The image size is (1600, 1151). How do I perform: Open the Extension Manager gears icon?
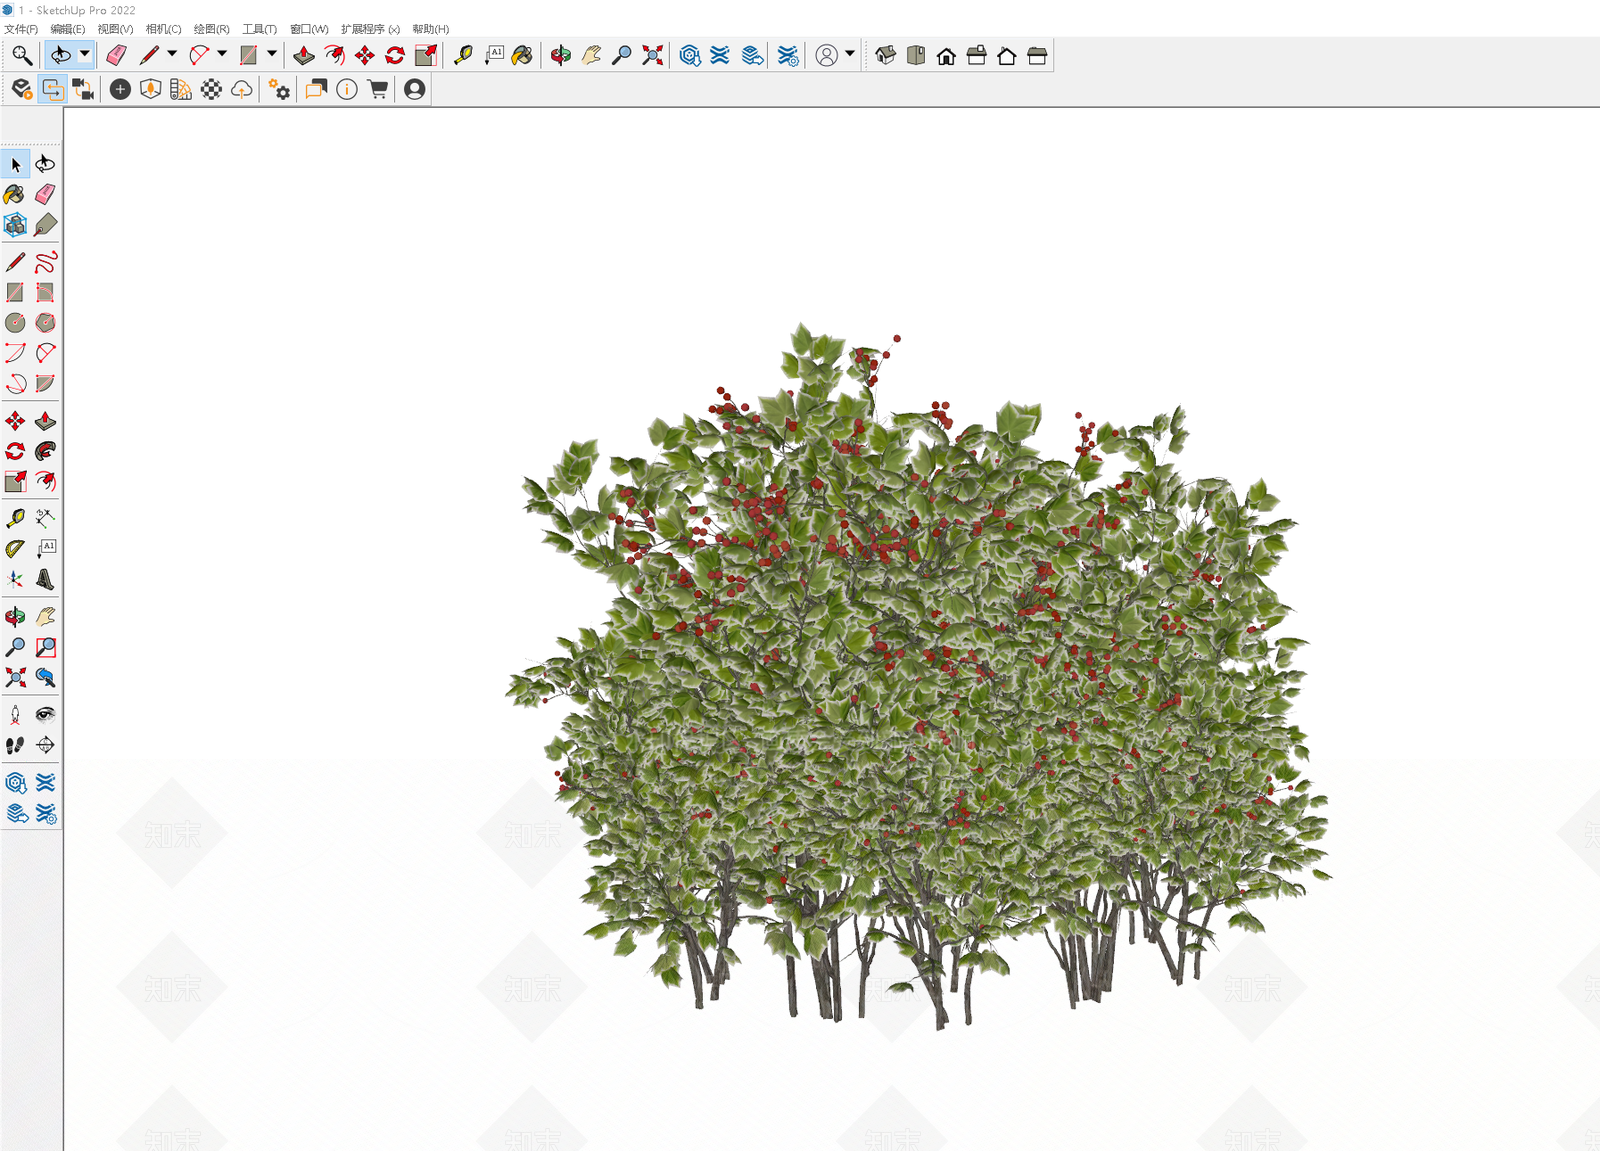(x=279, y=90)
